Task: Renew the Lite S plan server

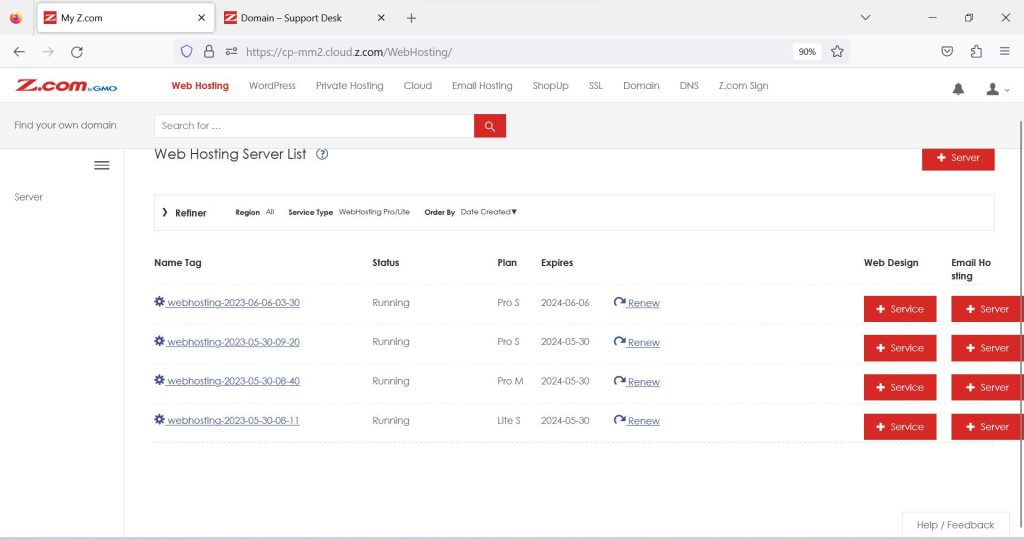Action: tap(637, 421)
